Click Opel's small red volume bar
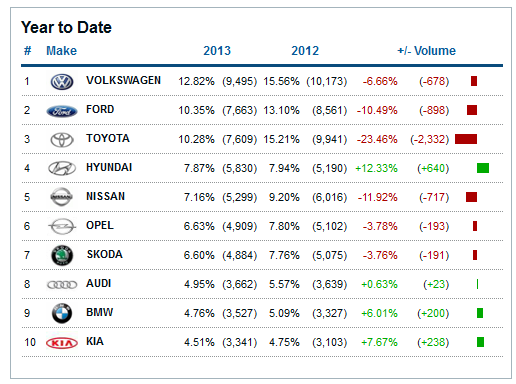Image resolution: width=516 pixels, height=384 pixels. click(475, 226)
